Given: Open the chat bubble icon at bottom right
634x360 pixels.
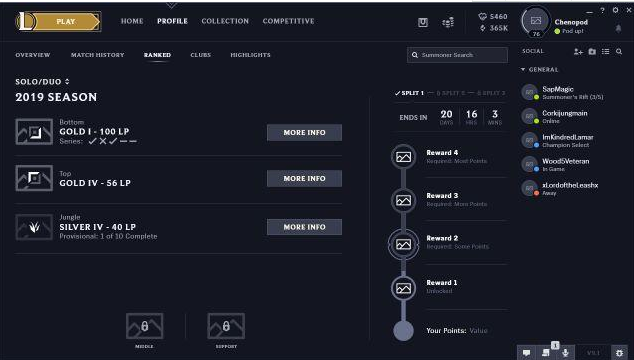Looking at the screenshot, I should pyautogui.click(x=526, y=353).
